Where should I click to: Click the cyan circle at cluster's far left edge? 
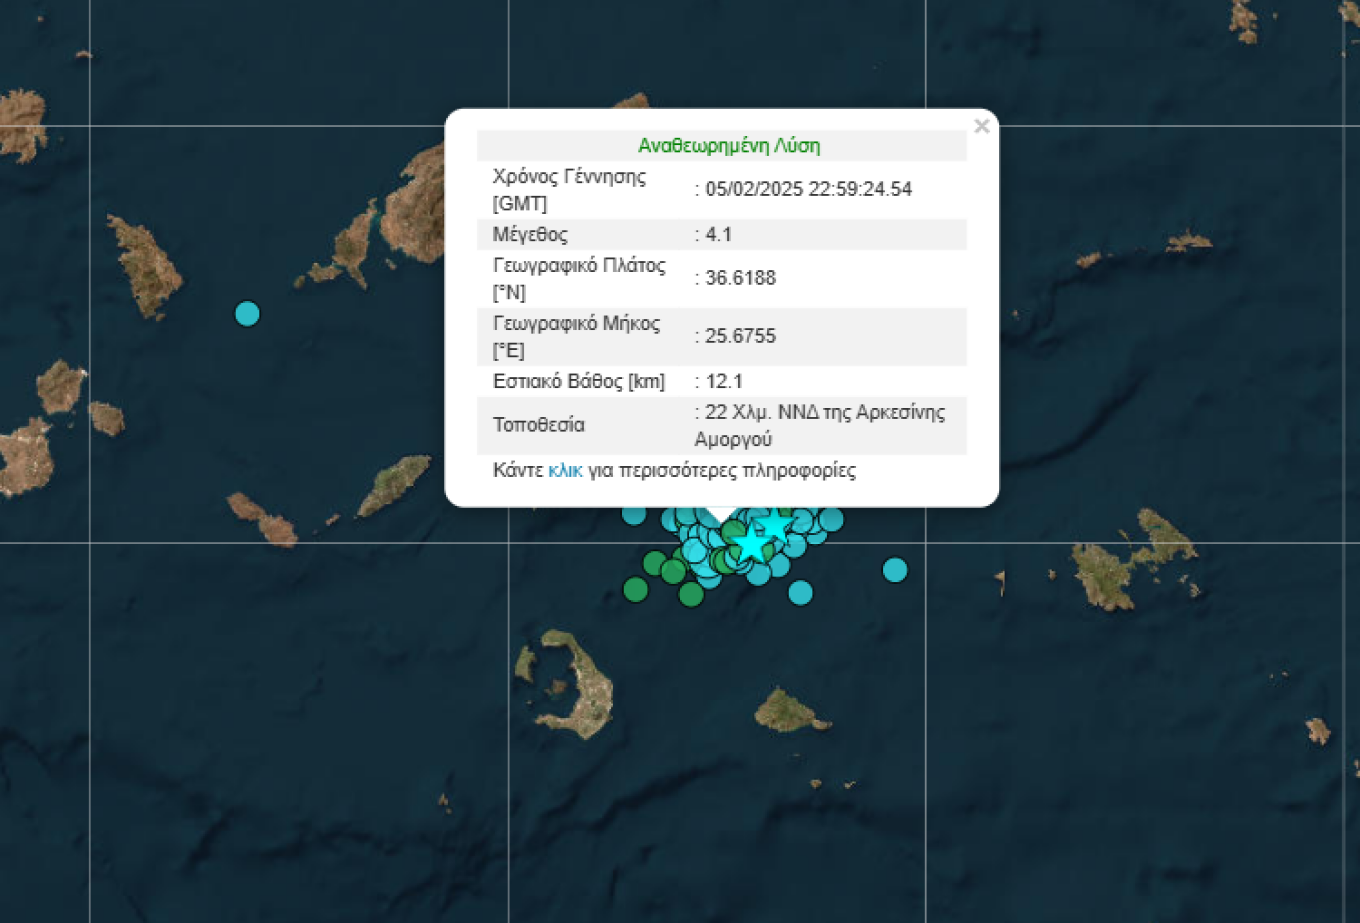click(x=634, y=515)
